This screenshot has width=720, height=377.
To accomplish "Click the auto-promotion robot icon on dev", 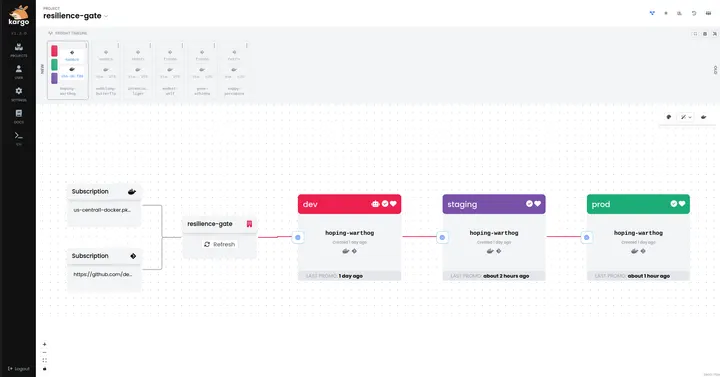I will point(375,203).
